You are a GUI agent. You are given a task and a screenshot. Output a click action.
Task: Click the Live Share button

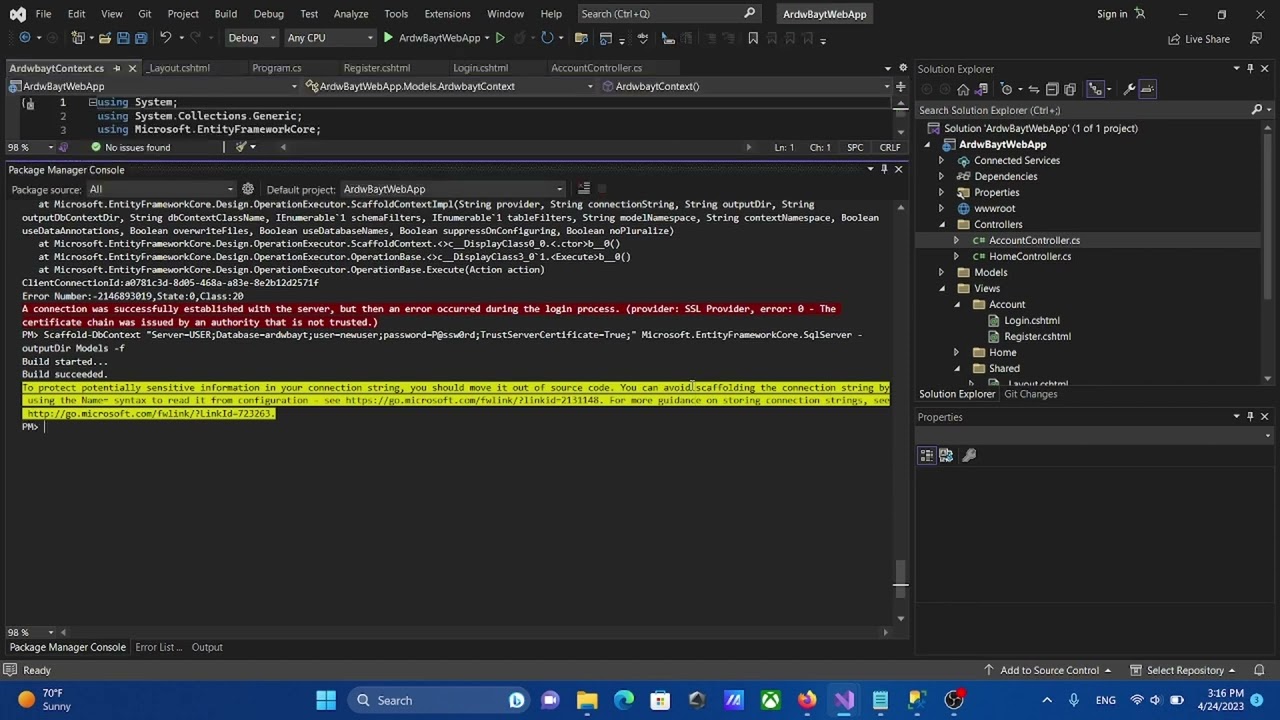[x=1199, y=39]
